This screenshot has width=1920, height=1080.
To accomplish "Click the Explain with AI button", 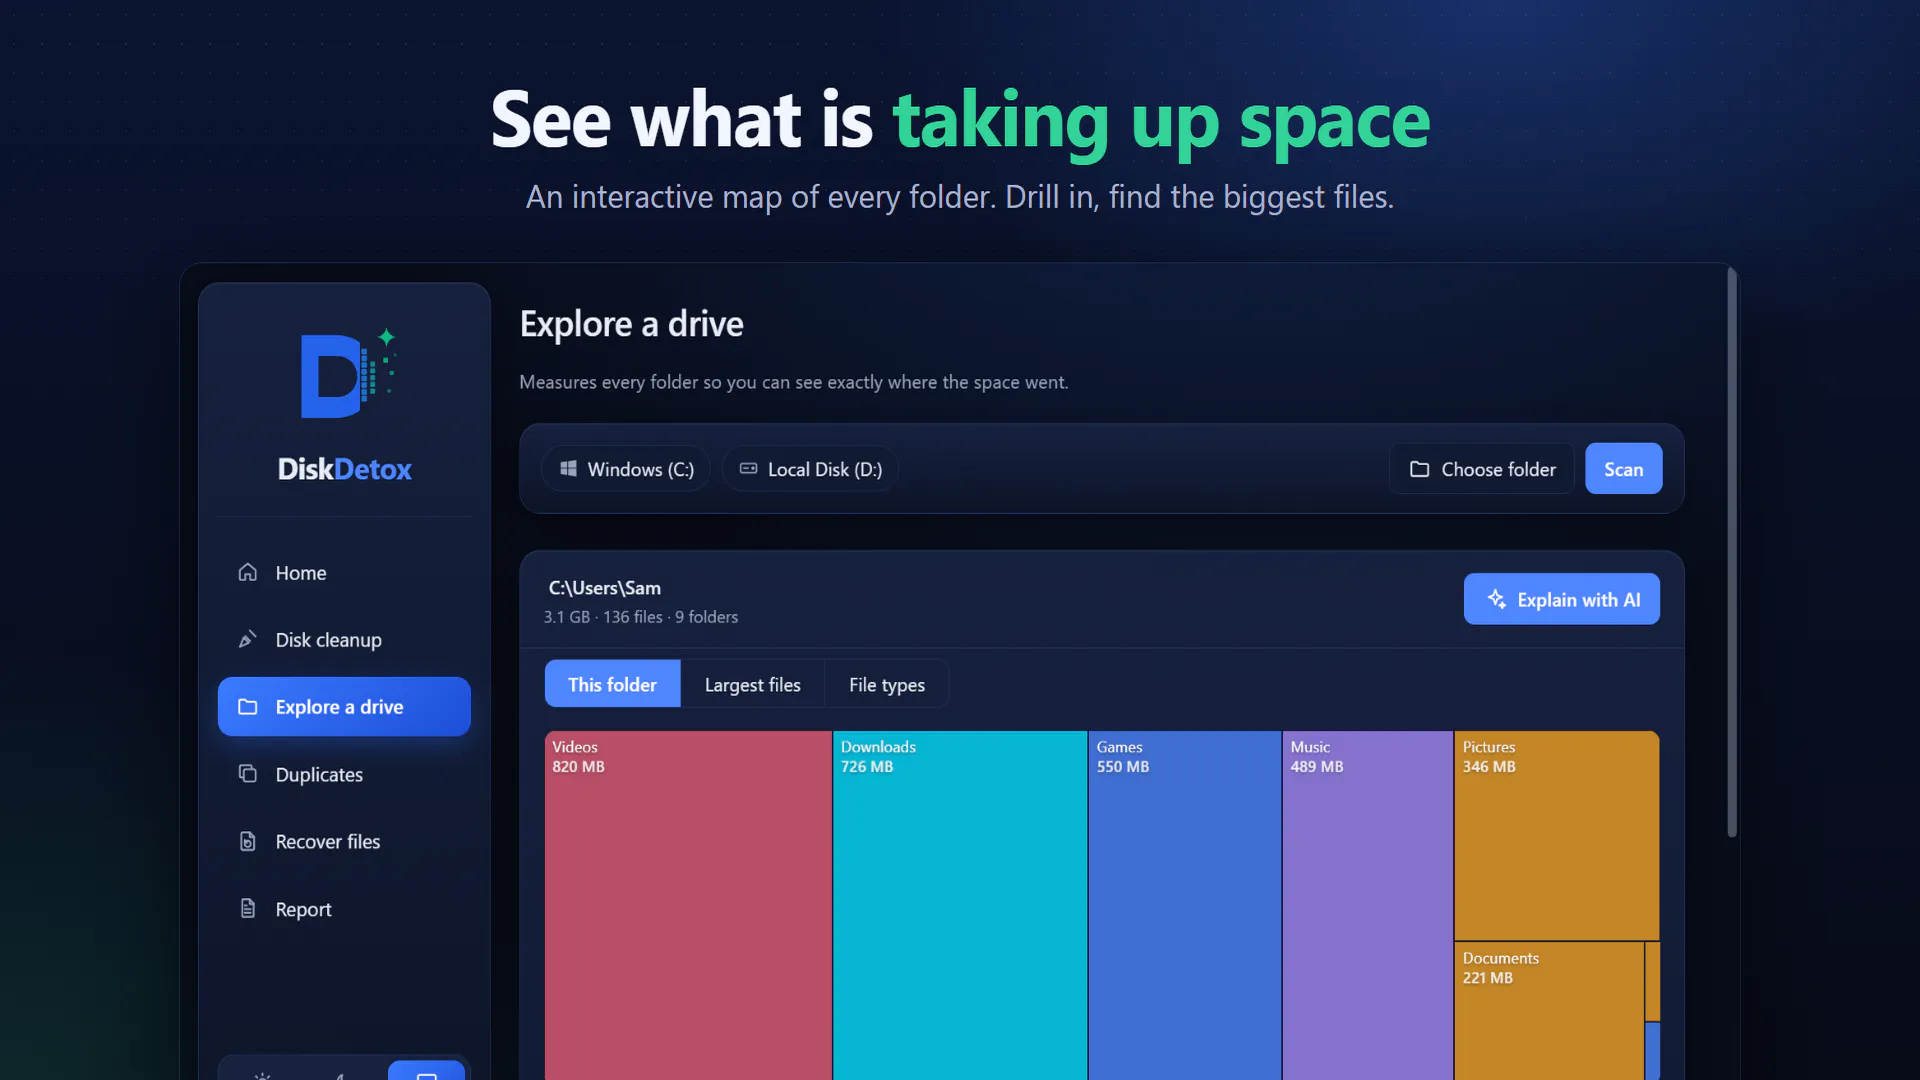I will [x=1561, y=599].
